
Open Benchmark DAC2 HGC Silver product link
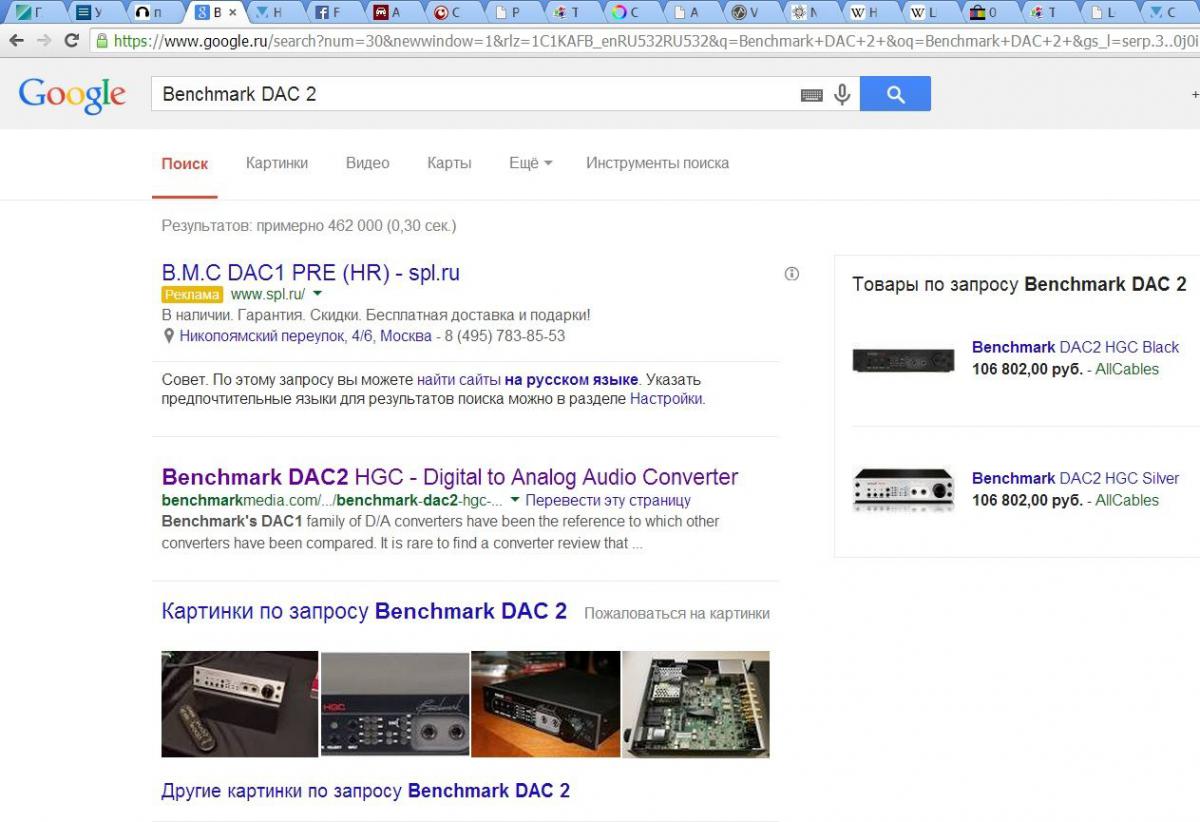[x=1075, y=478]
